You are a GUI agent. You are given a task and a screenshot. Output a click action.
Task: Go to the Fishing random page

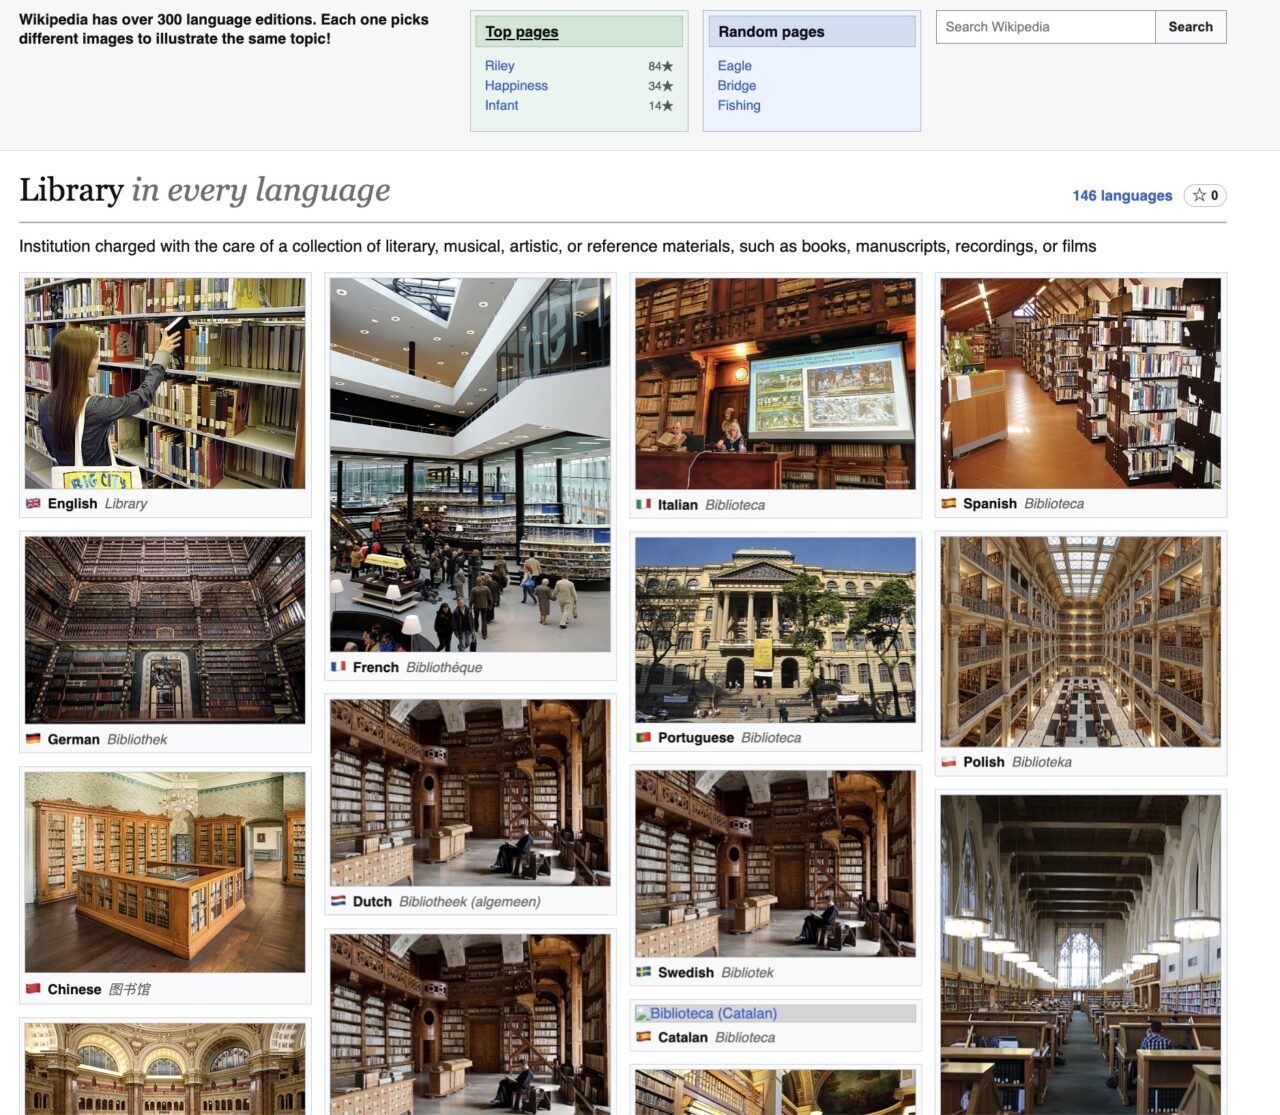coord(738,106)
